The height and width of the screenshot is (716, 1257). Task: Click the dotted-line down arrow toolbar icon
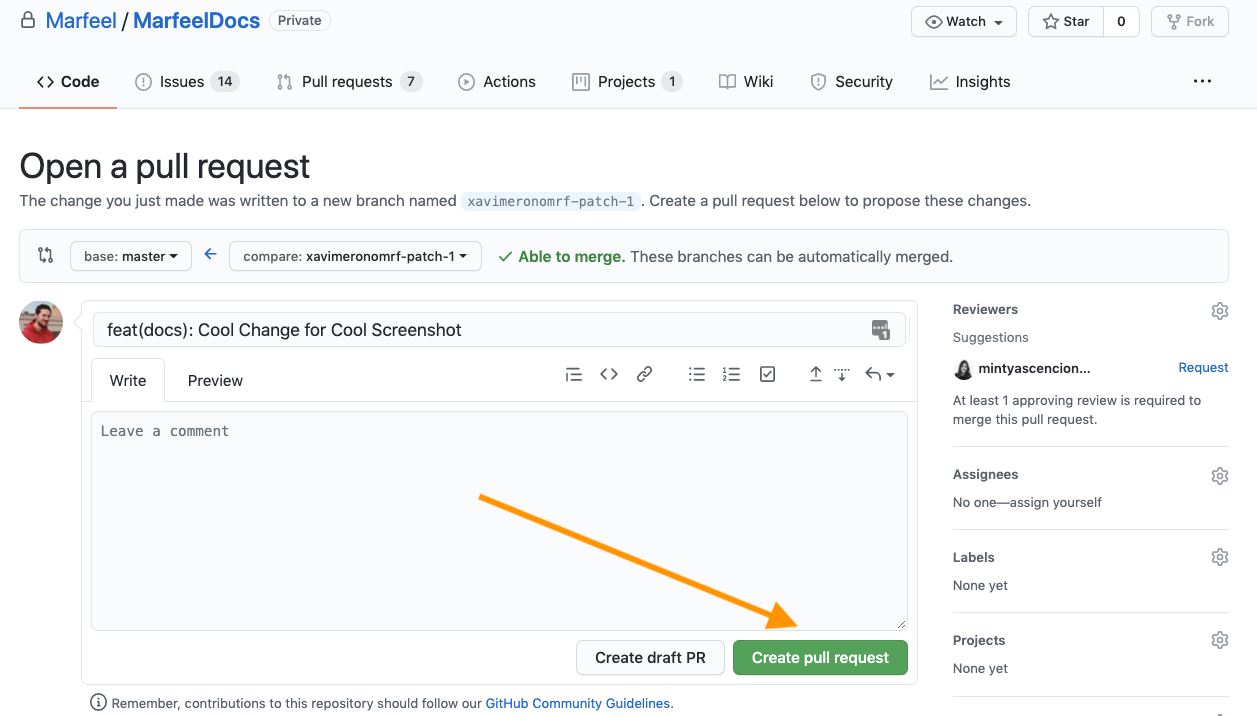842,374
